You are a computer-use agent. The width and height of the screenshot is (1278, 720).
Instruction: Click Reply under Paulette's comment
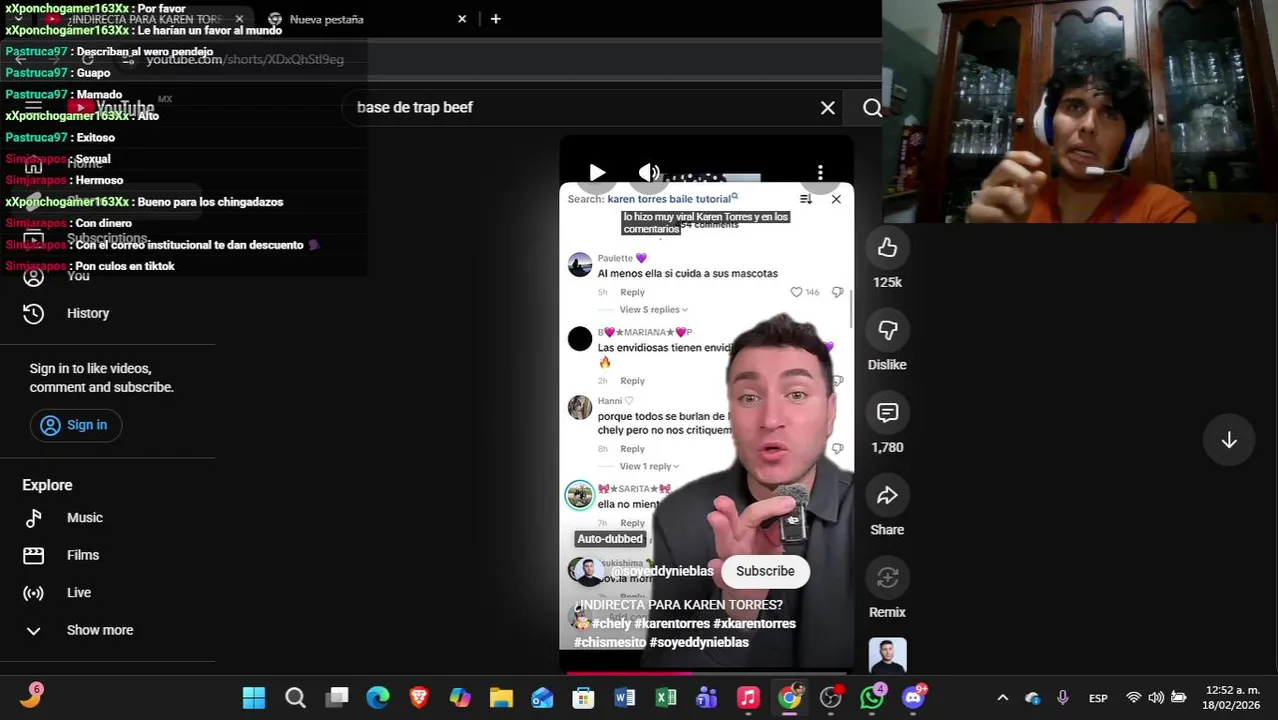[632, 292]
